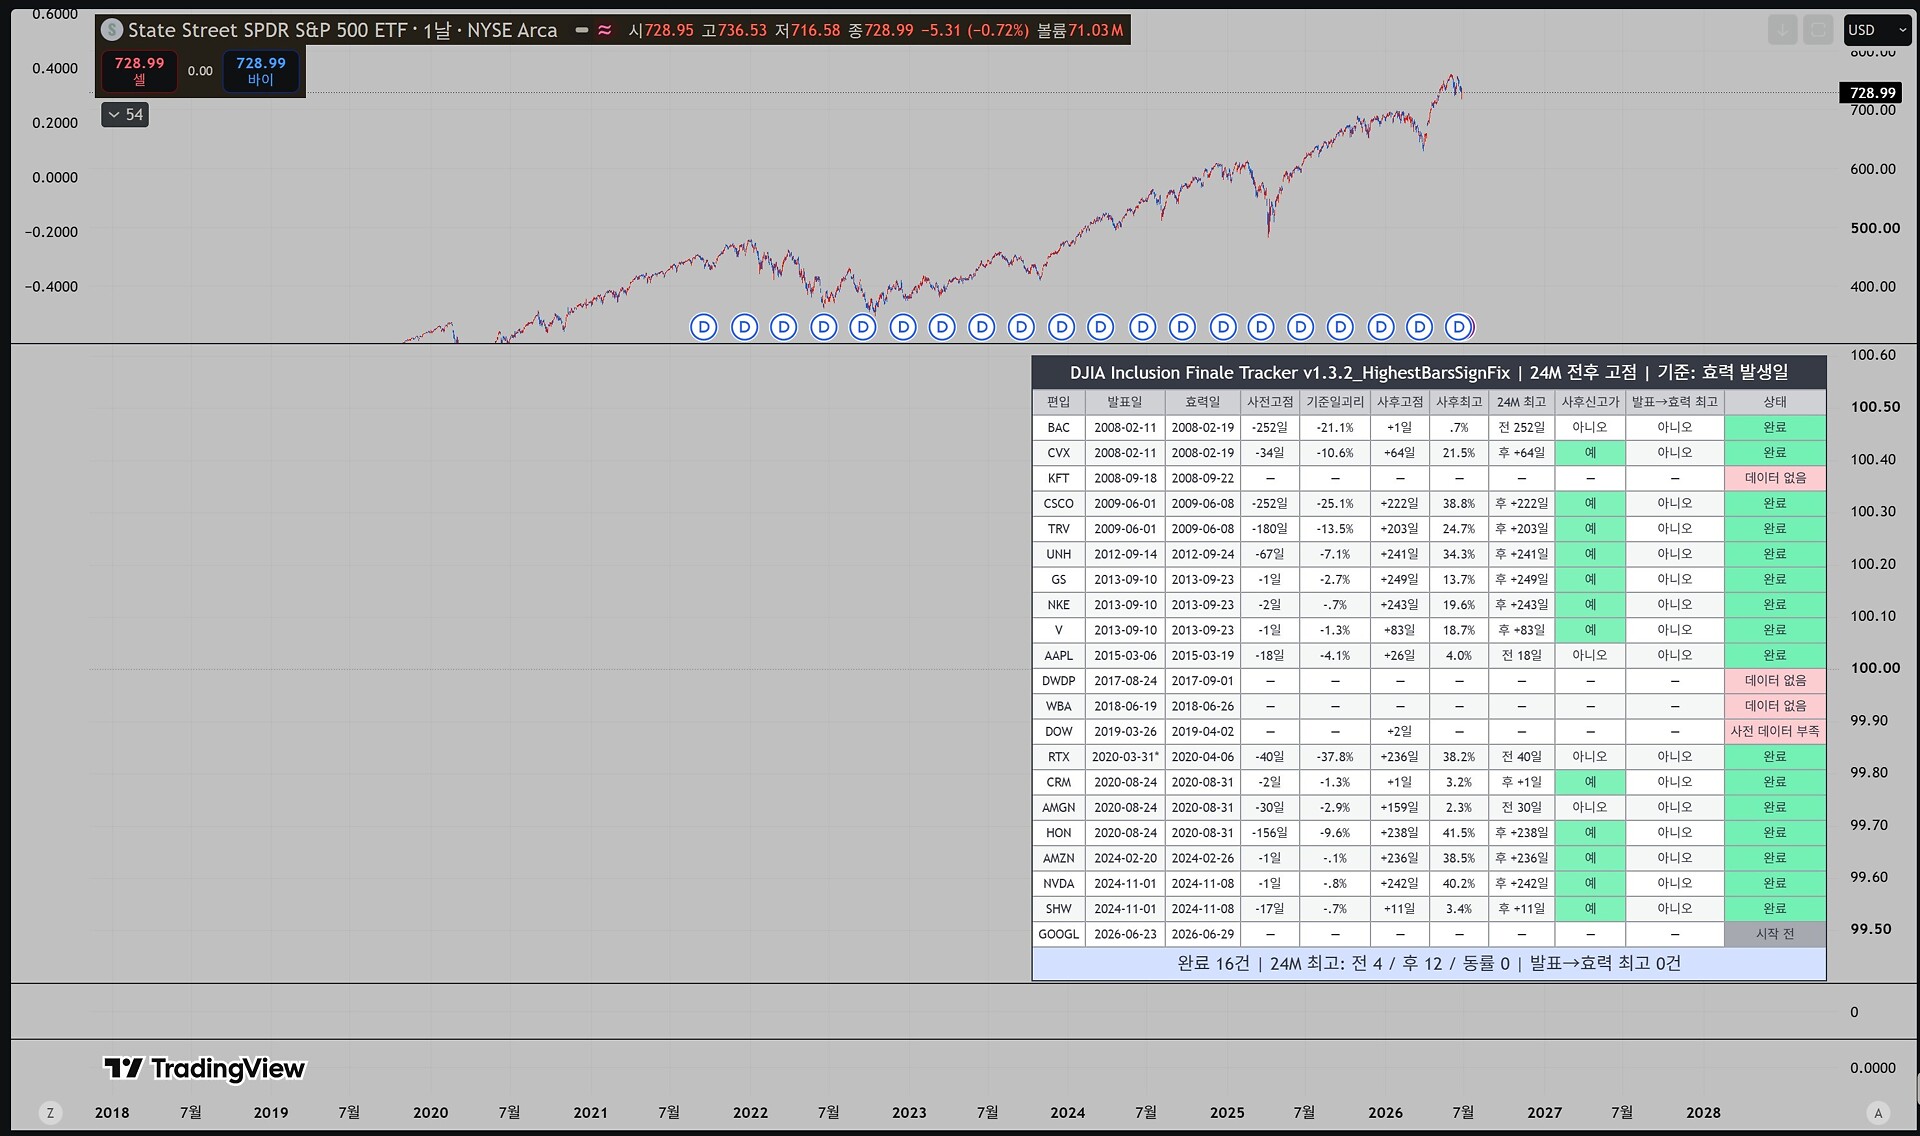Click the BAC ticker cell
The height and width of the screenshot is (1136, 1920).
pos(1058,427)
